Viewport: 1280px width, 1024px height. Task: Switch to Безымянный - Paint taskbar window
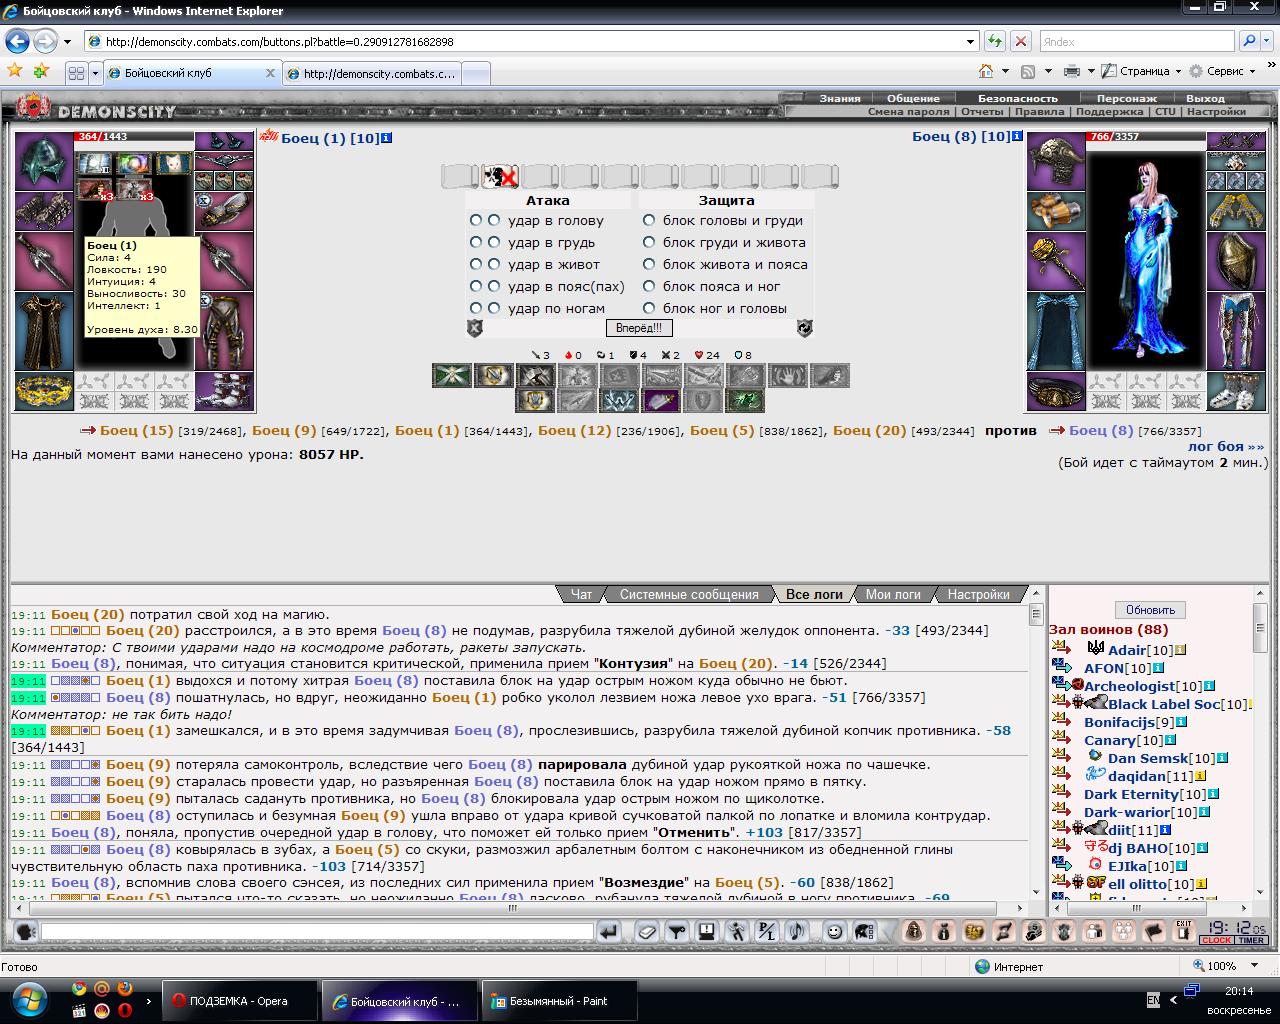click(x=558, y=1001)
